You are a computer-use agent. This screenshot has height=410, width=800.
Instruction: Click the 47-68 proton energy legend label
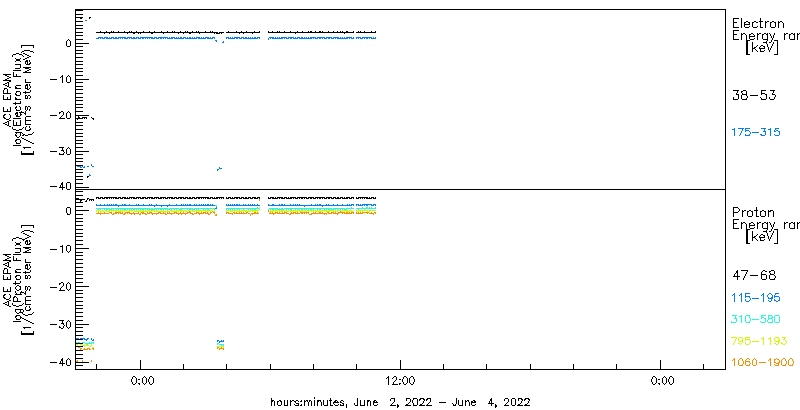point(754,276)
